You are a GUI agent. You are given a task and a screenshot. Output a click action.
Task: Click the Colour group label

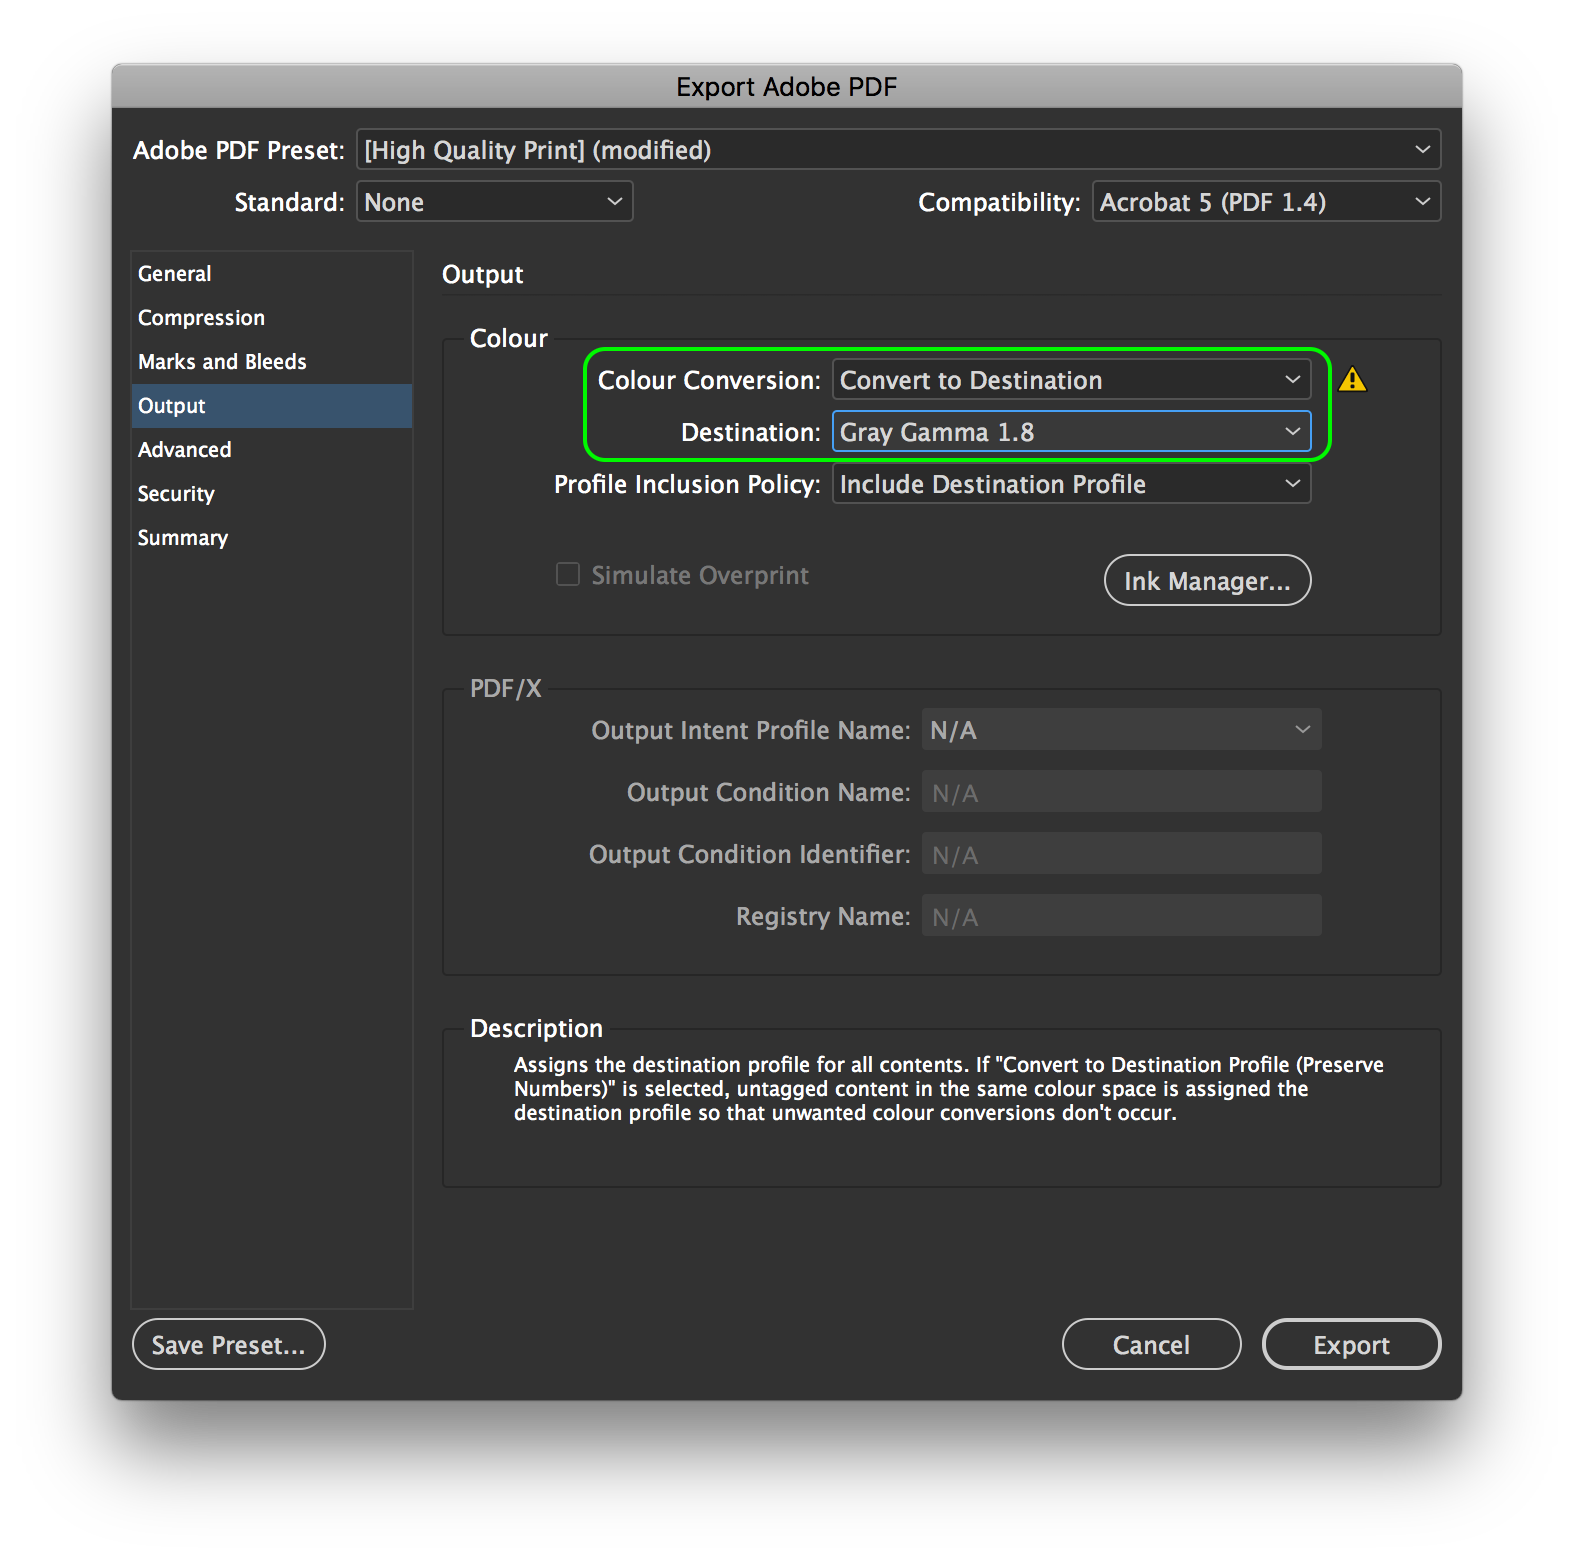pyautogui.click(x=509, y=338)
